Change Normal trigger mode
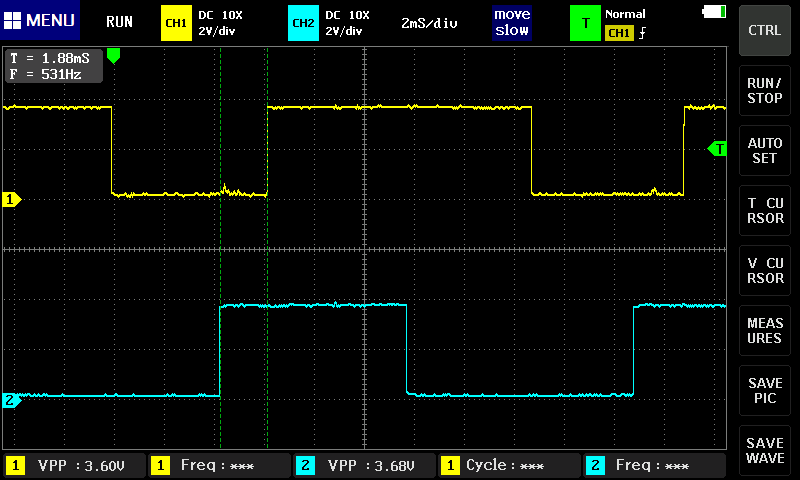 [x=625, y=14]
